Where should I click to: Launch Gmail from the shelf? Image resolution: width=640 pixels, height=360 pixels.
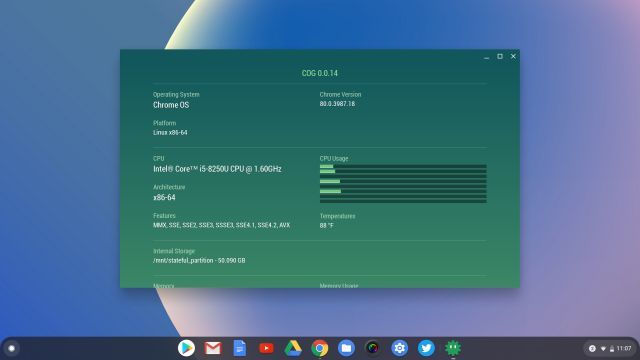pos(213,348)
